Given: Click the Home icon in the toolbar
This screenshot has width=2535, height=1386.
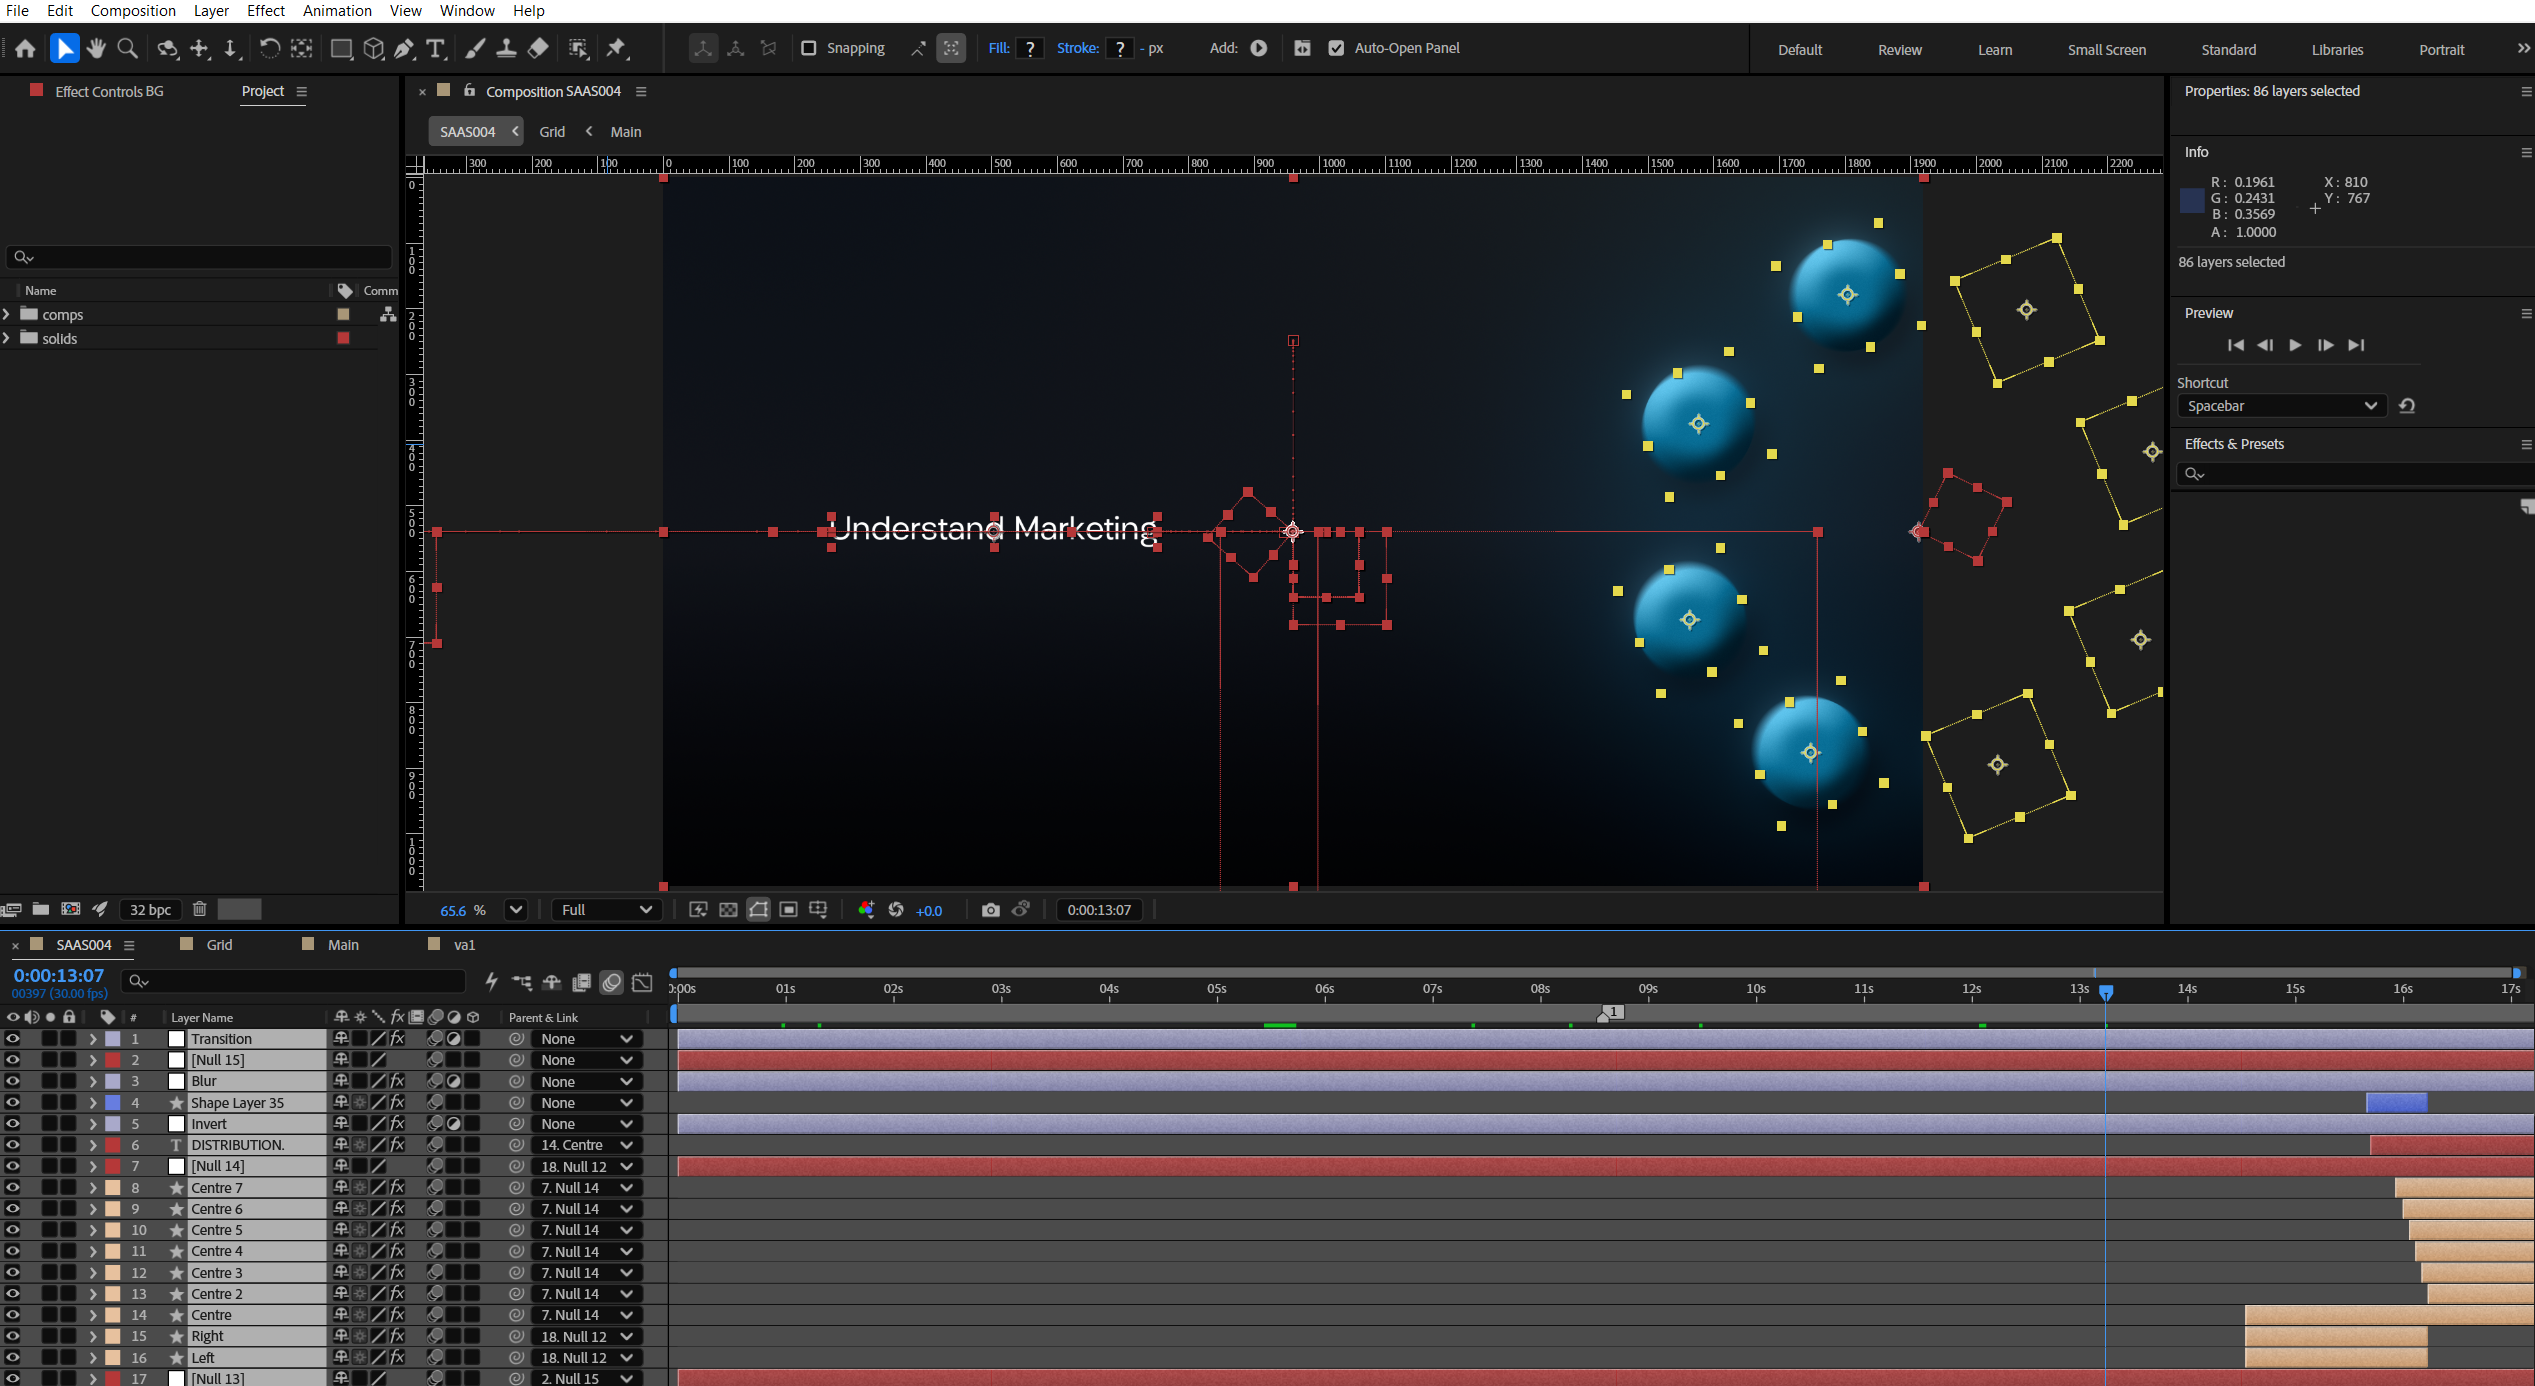Looking at the screenshot, I should pos(25,48).
